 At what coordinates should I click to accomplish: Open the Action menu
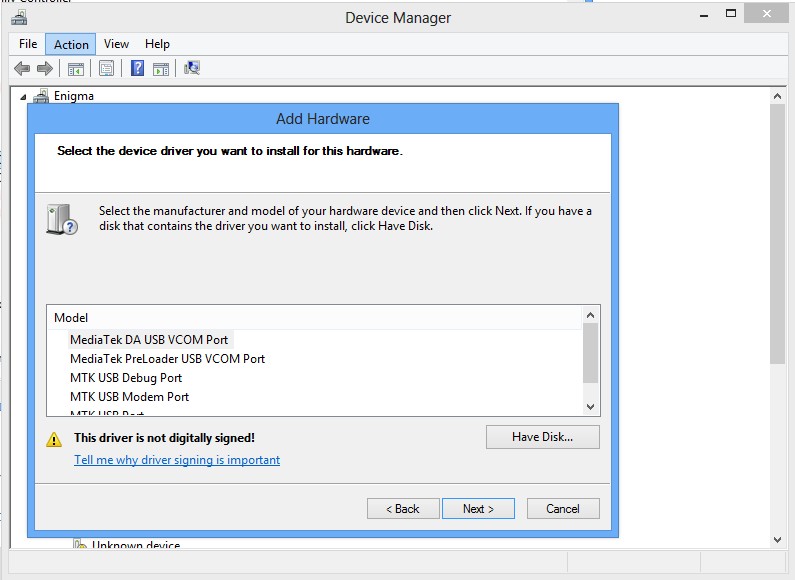coord(71,44)
